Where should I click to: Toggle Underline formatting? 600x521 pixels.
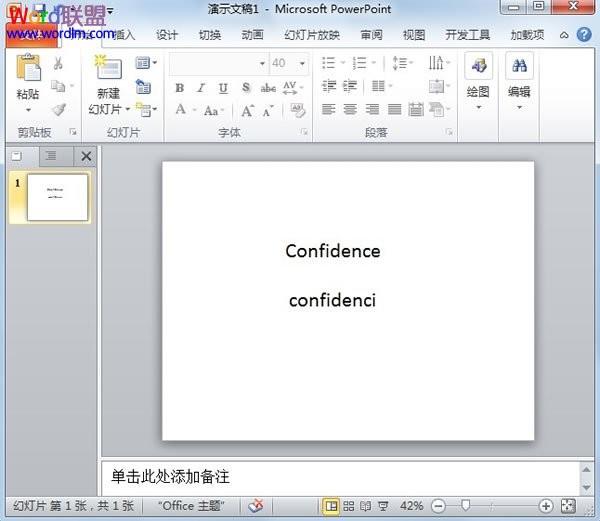(x=223, y=88)
